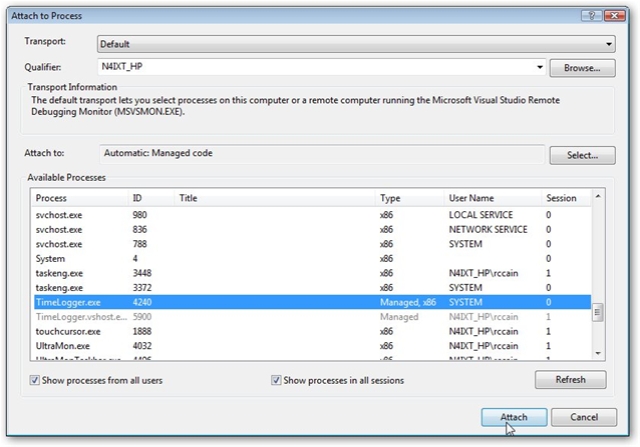This screenshot has width=640, height=447.
Task: Click the Session column header
Action: (x=561, y=198)
